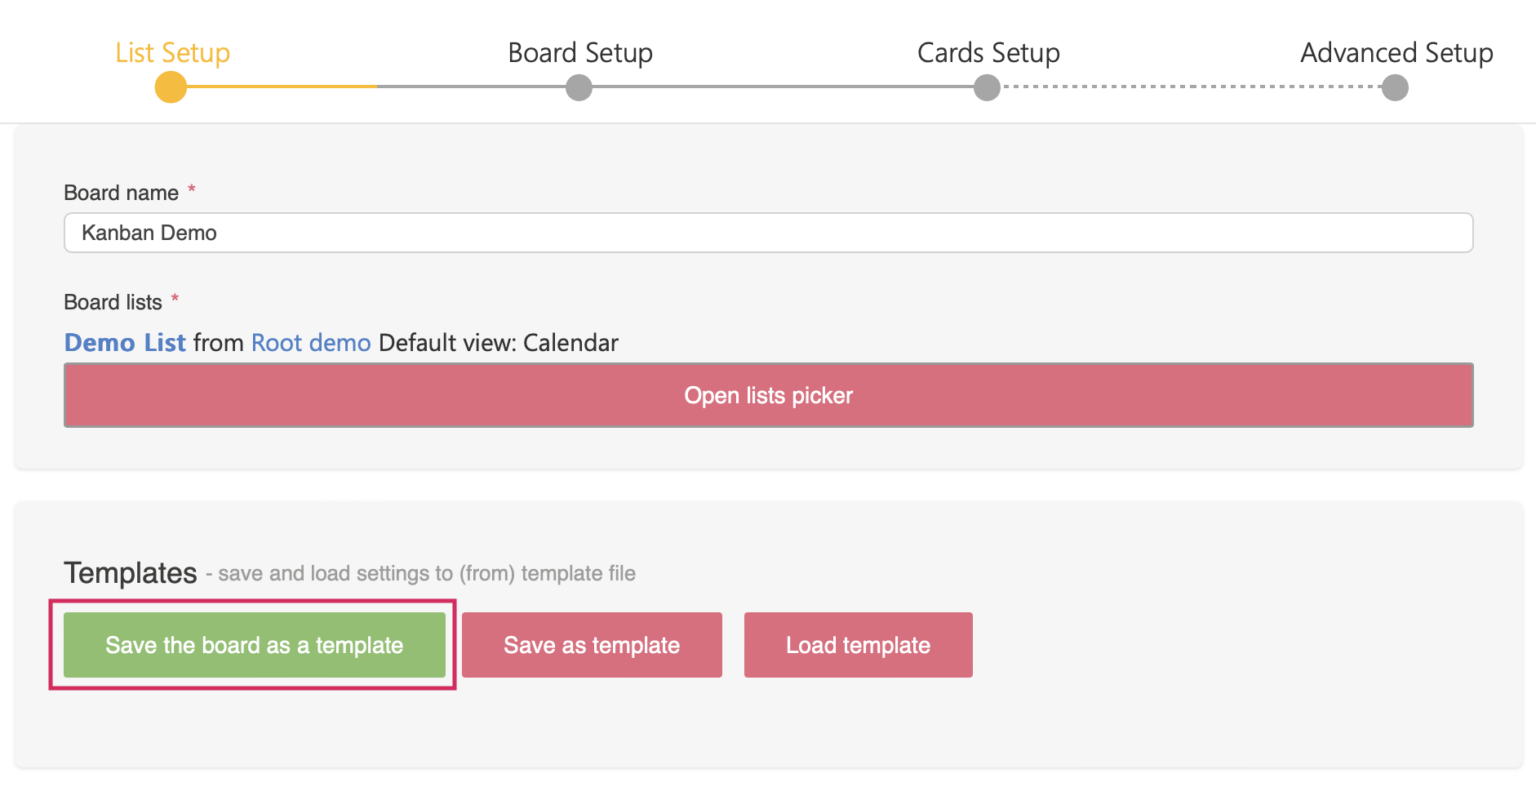The width and height of the screenshot is (1536, 787).
Task: Click the yellow progress segment after List Setup
Action: (x=280, y=88)
